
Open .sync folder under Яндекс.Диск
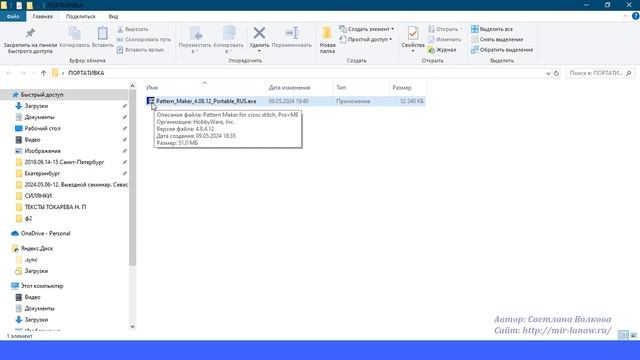tap(31, 260)
